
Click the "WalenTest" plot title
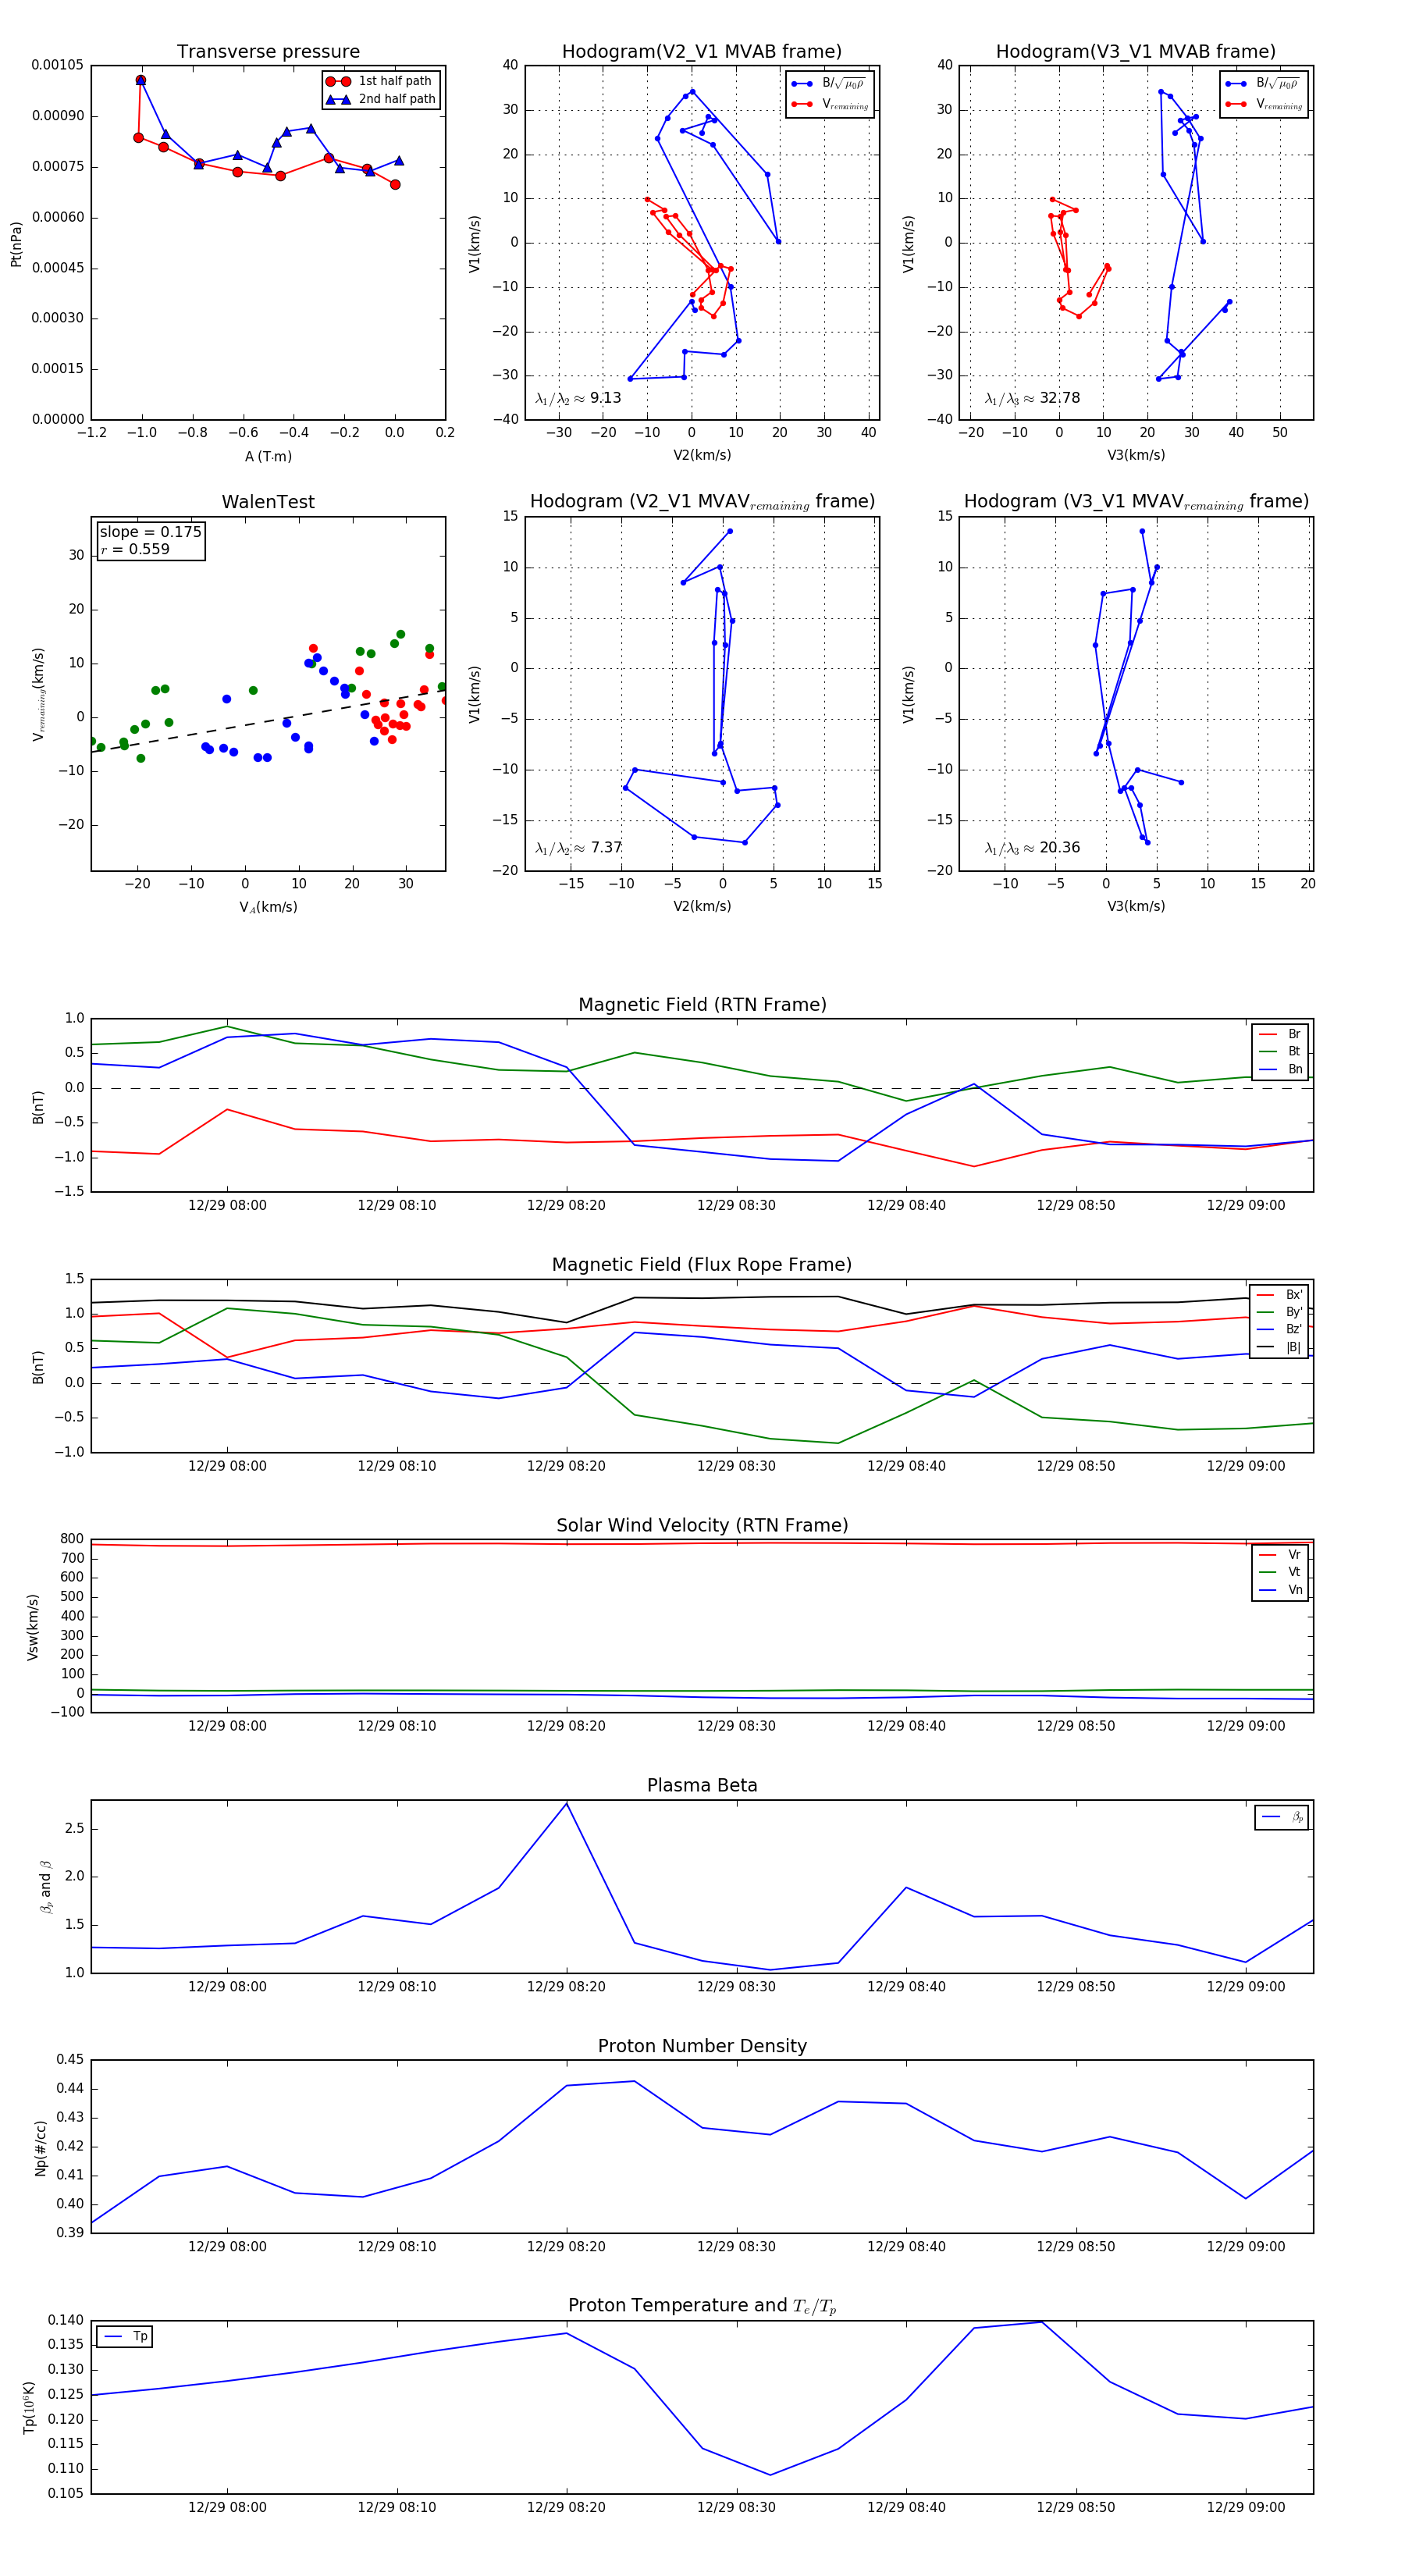coord(268,502)
